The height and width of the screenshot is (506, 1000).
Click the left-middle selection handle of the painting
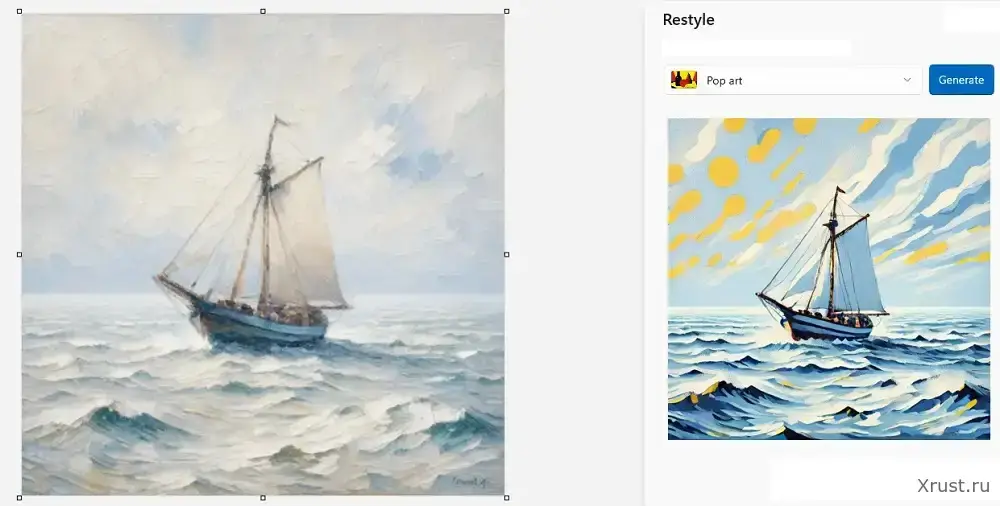[x=20, y=254]
